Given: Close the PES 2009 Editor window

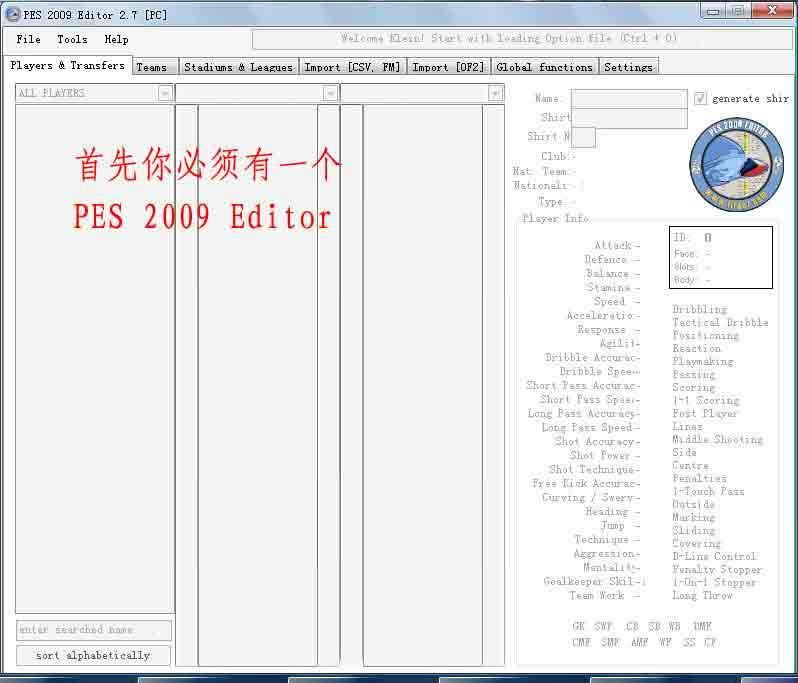Looking at the screenshot, I should click(x=771, y=11).
